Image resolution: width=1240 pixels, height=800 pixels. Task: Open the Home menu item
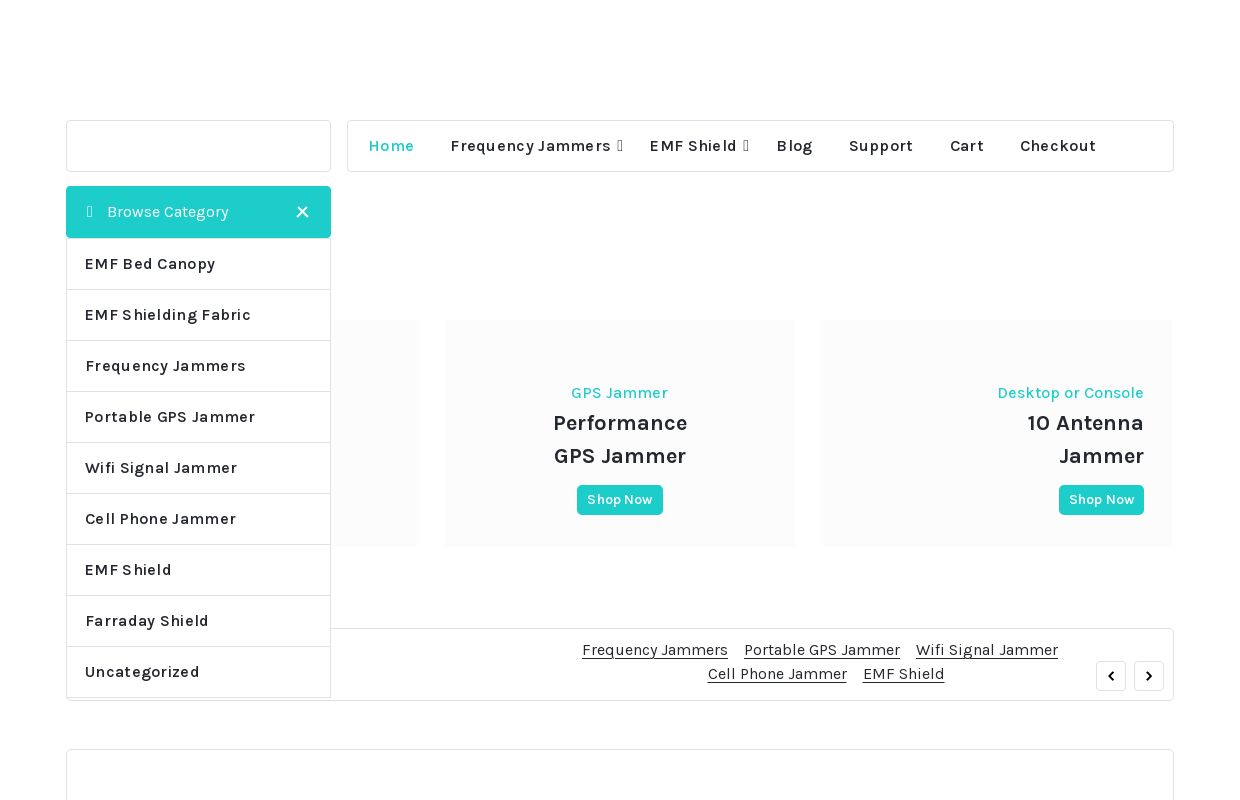pyautogui.click(x=391, y=146)
